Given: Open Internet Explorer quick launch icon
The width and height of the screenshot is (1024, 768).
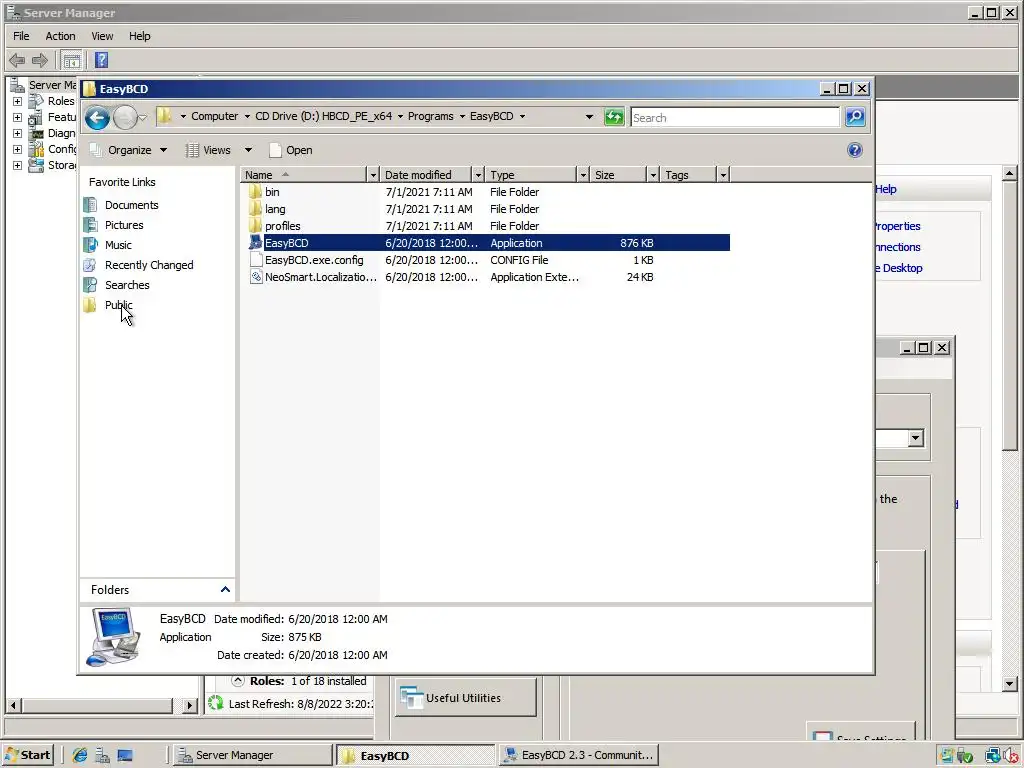Looking at the screenshot, I should point(80,756).
